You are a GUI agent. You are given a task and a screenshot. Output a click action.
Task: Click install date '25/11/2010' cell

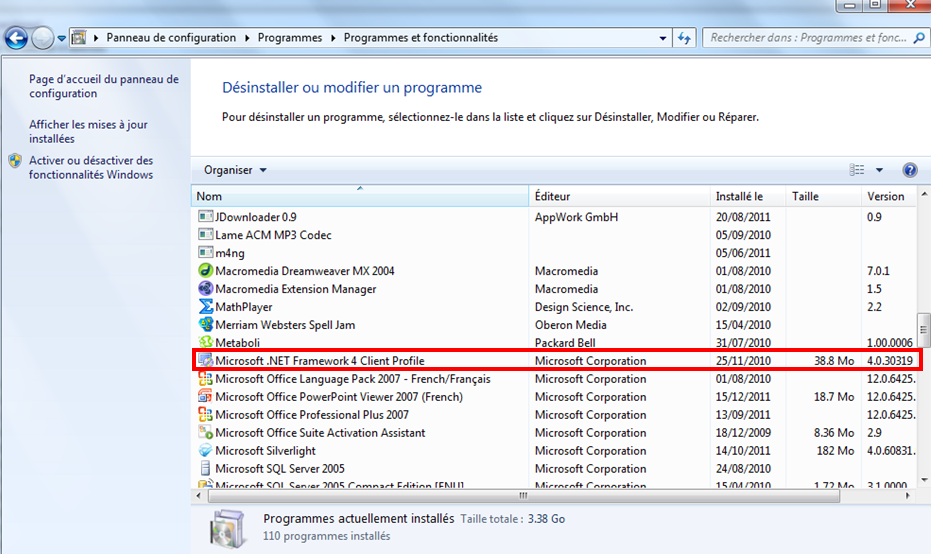(x=743, y=361)
